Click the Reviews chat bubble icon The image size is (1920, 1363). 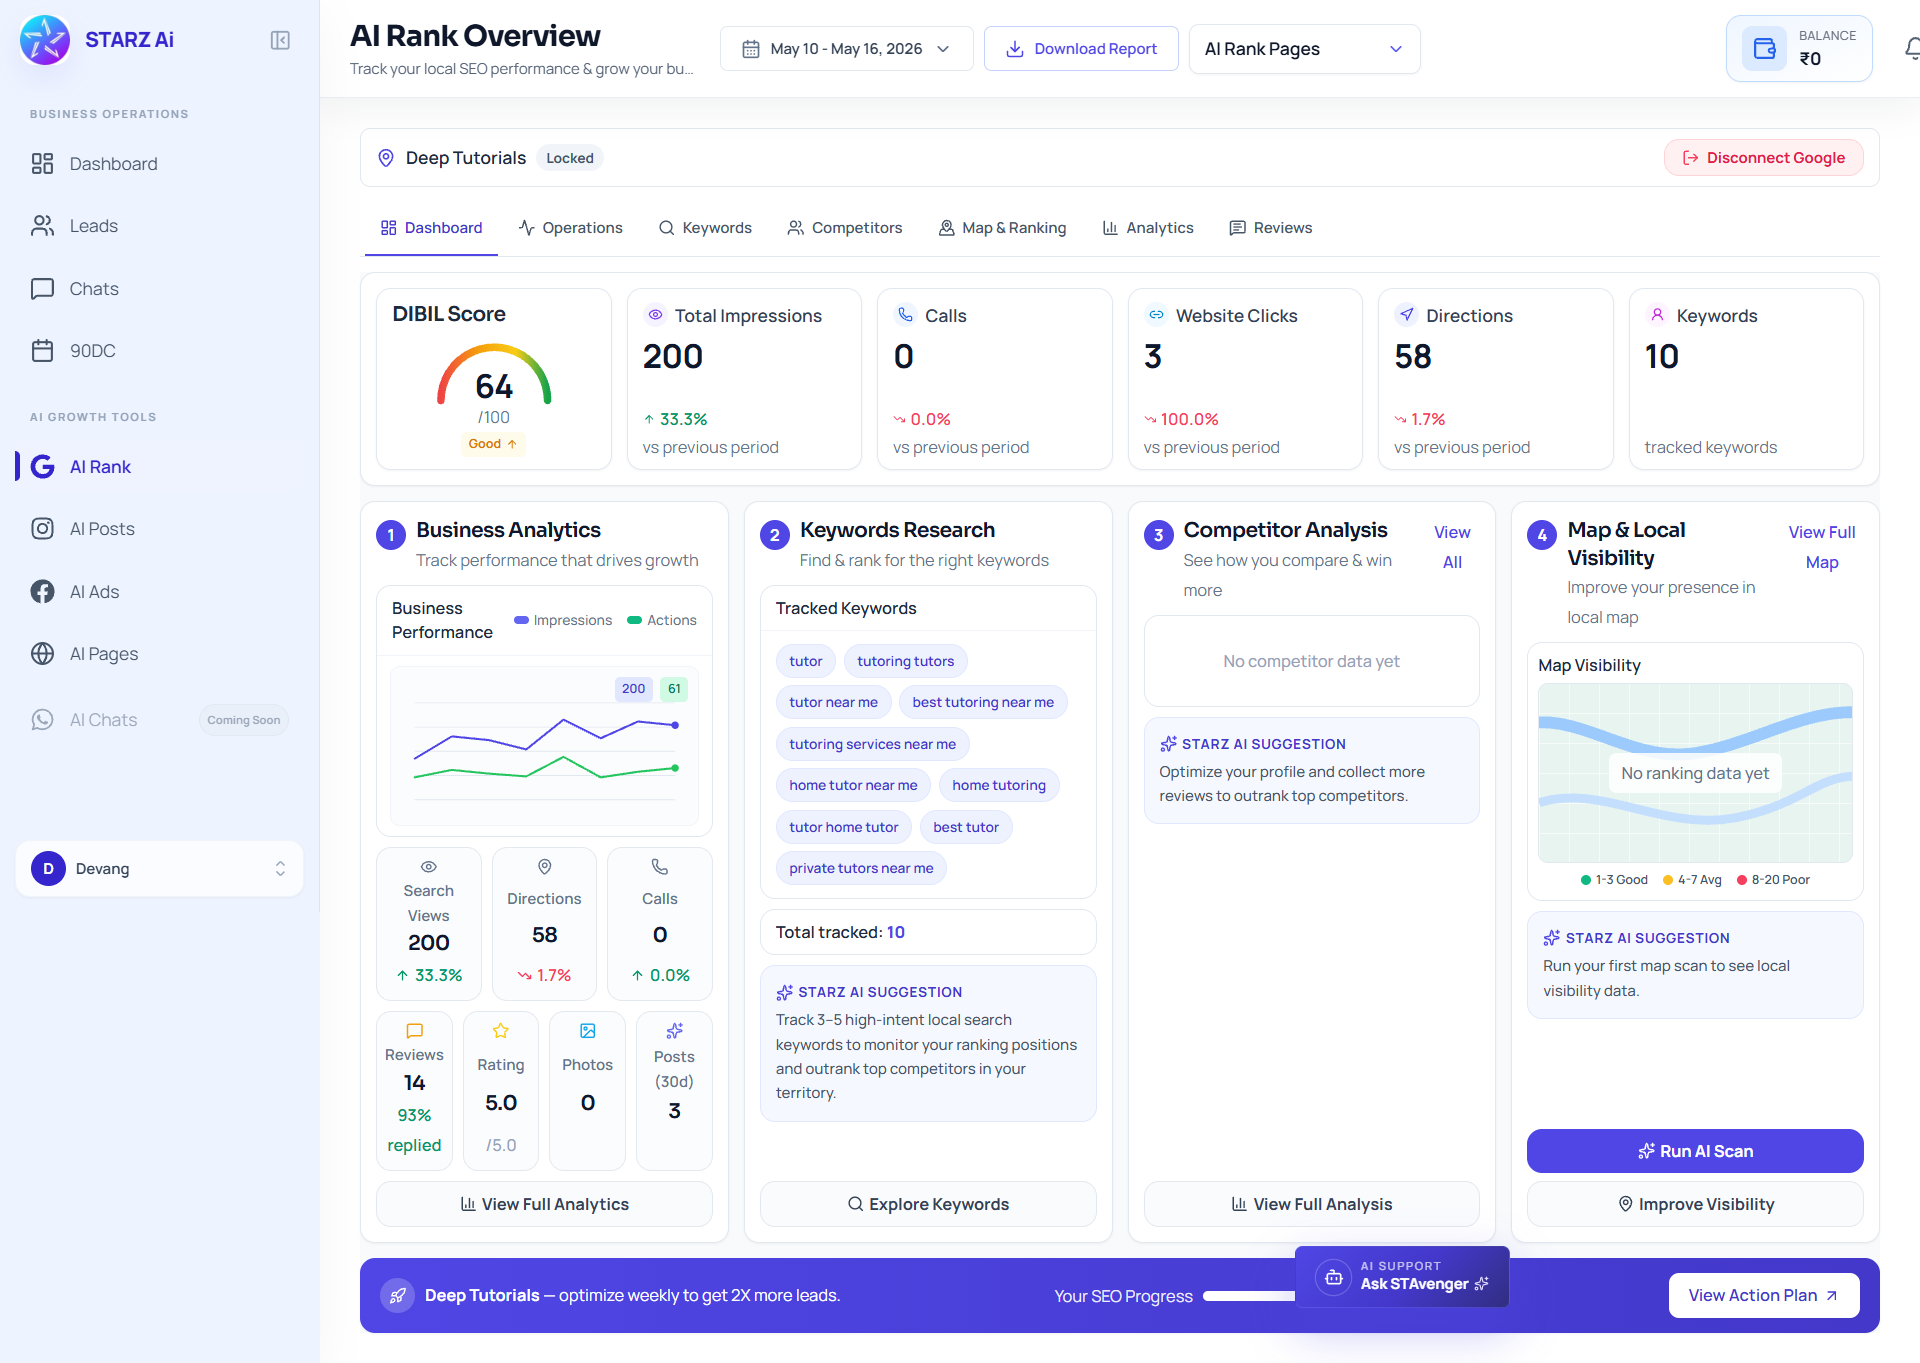pos(414,1030)
